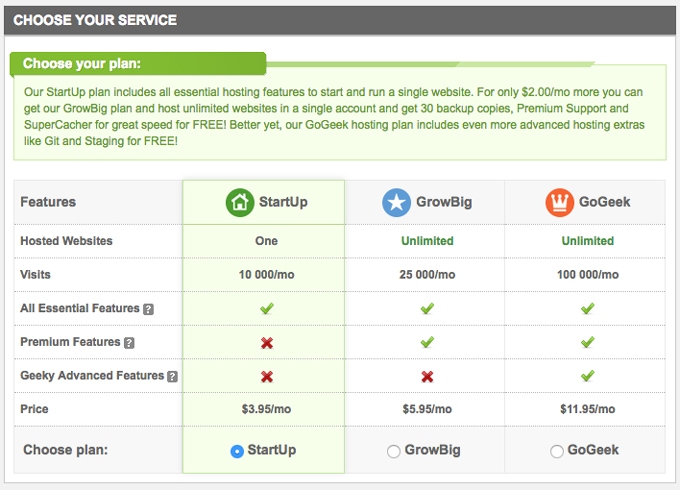Click the orange GoGeek crown icon

coord(559,203)
